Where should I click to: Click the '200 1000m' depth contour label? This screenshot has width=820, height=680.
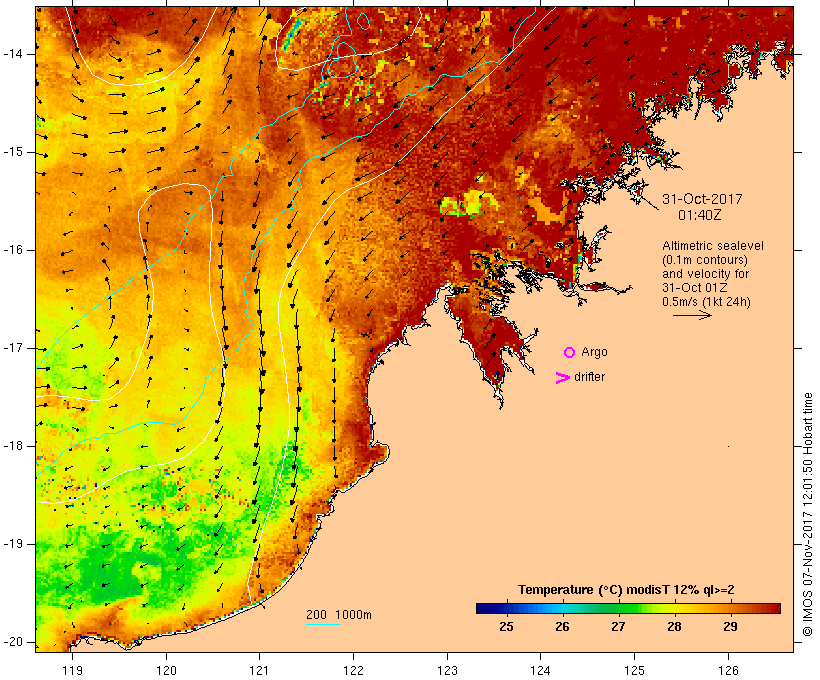[x=339, y=615]
